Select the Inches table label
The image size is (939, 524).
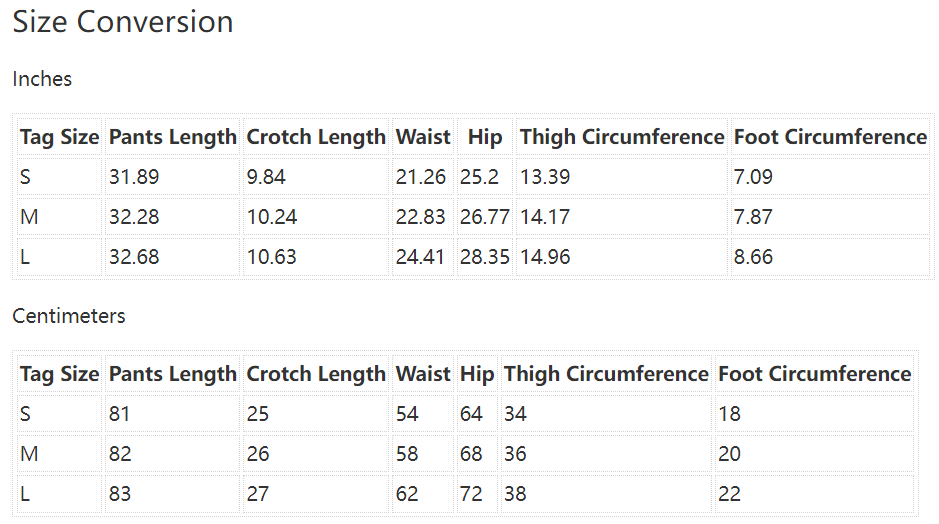[42, 79]
